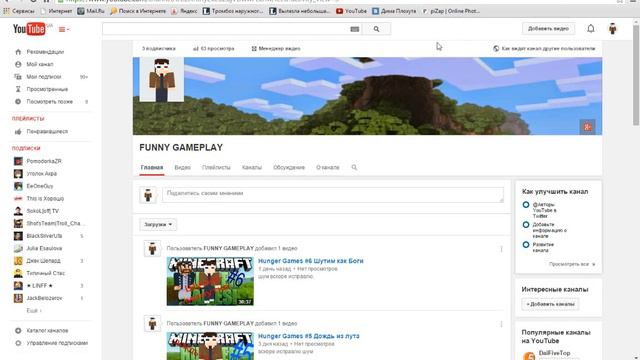Screen dimensions: 640x360
Task: Open Мой канал in sidebar
Action: pyautogui.click(x=40, y=64)
